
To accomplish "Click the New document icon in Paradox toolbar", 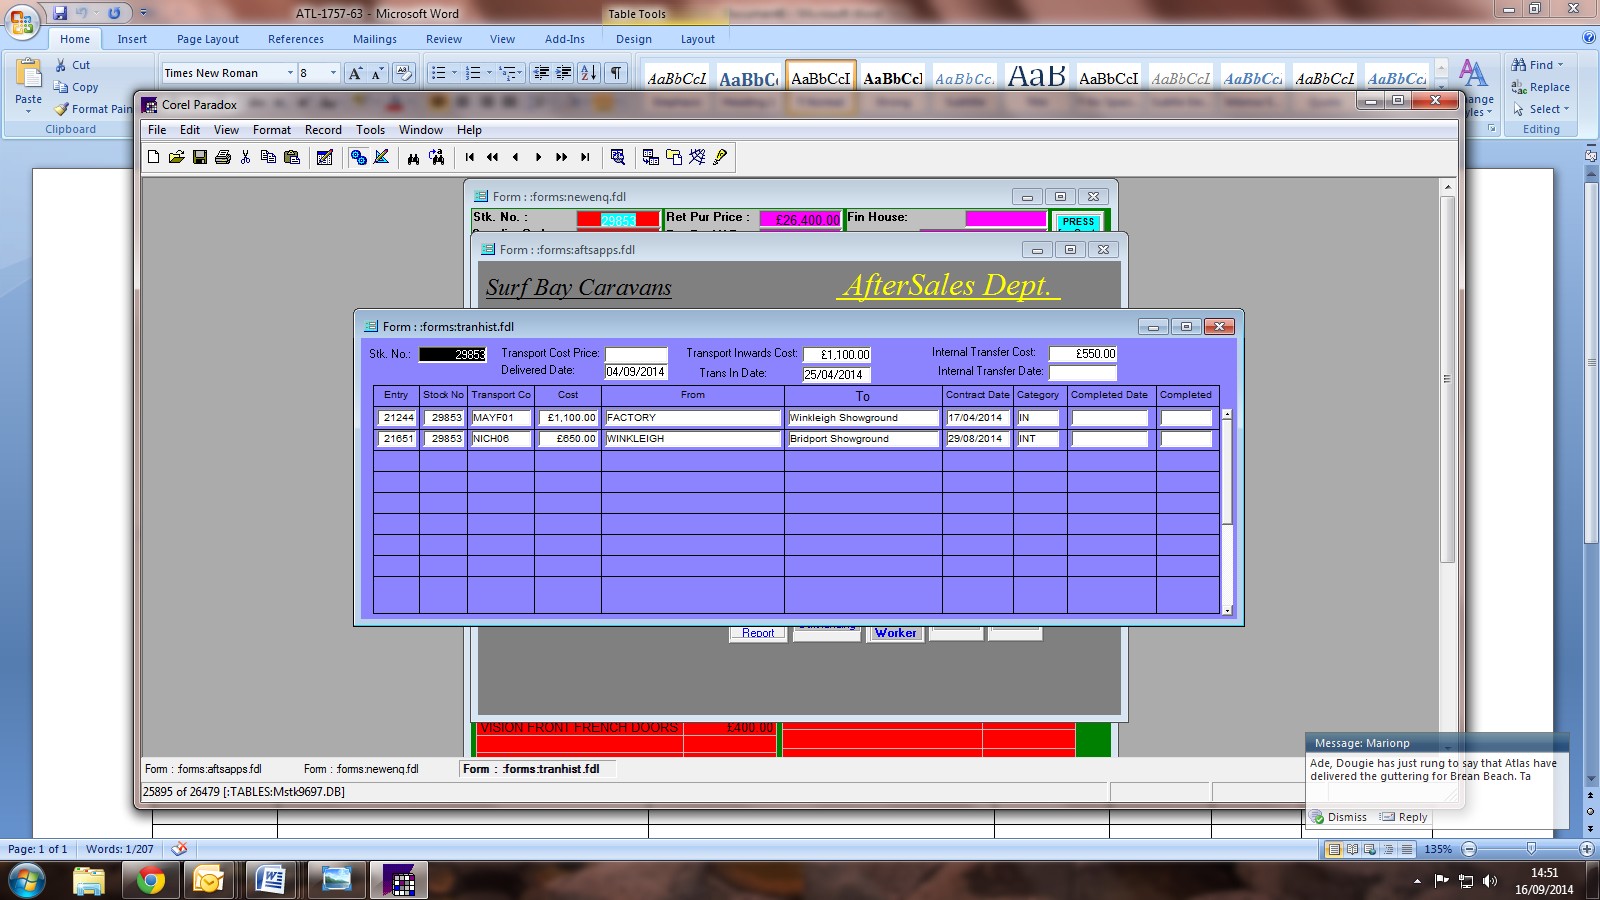I will (153, 157).
